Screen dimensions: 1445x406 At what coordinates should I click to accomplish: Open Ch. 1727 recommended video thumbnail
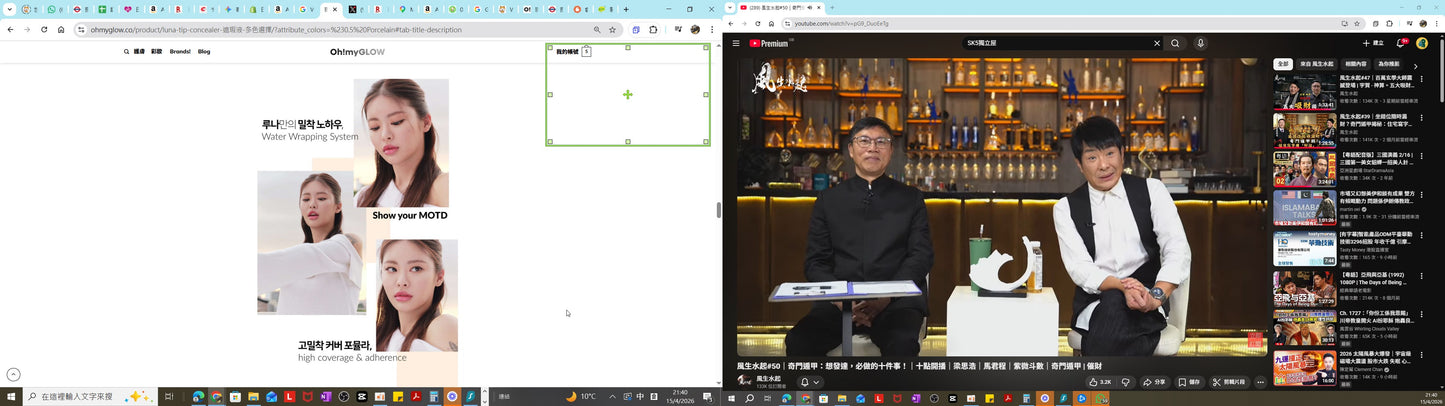click(x=1304, y=326)
